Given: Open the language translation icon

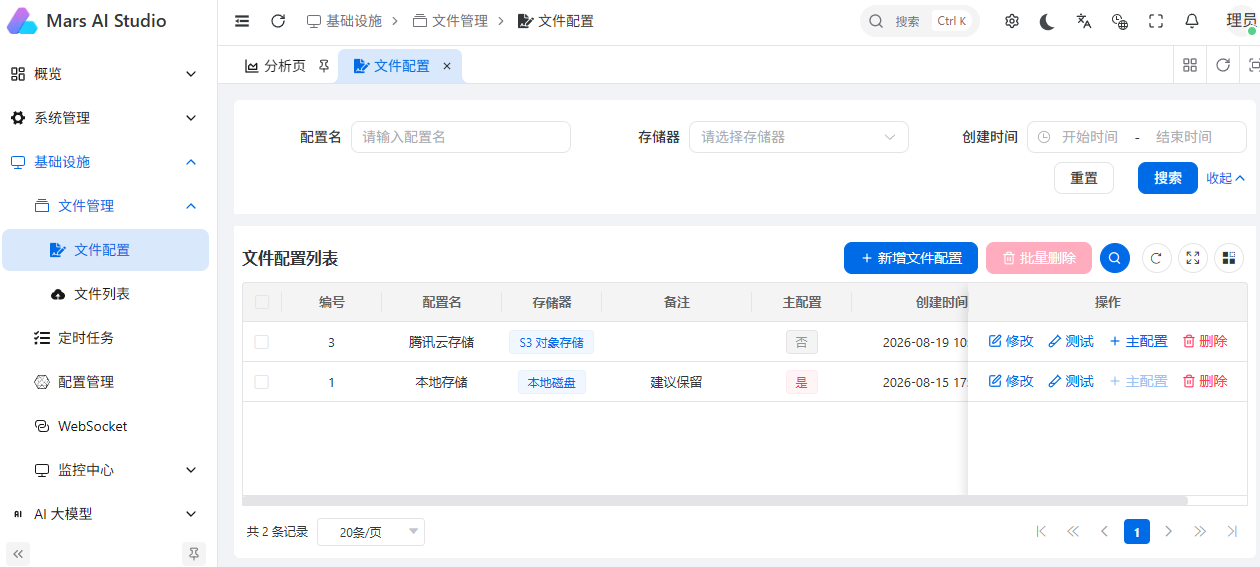Looking at the screenshot, I should click(1084, 21).
